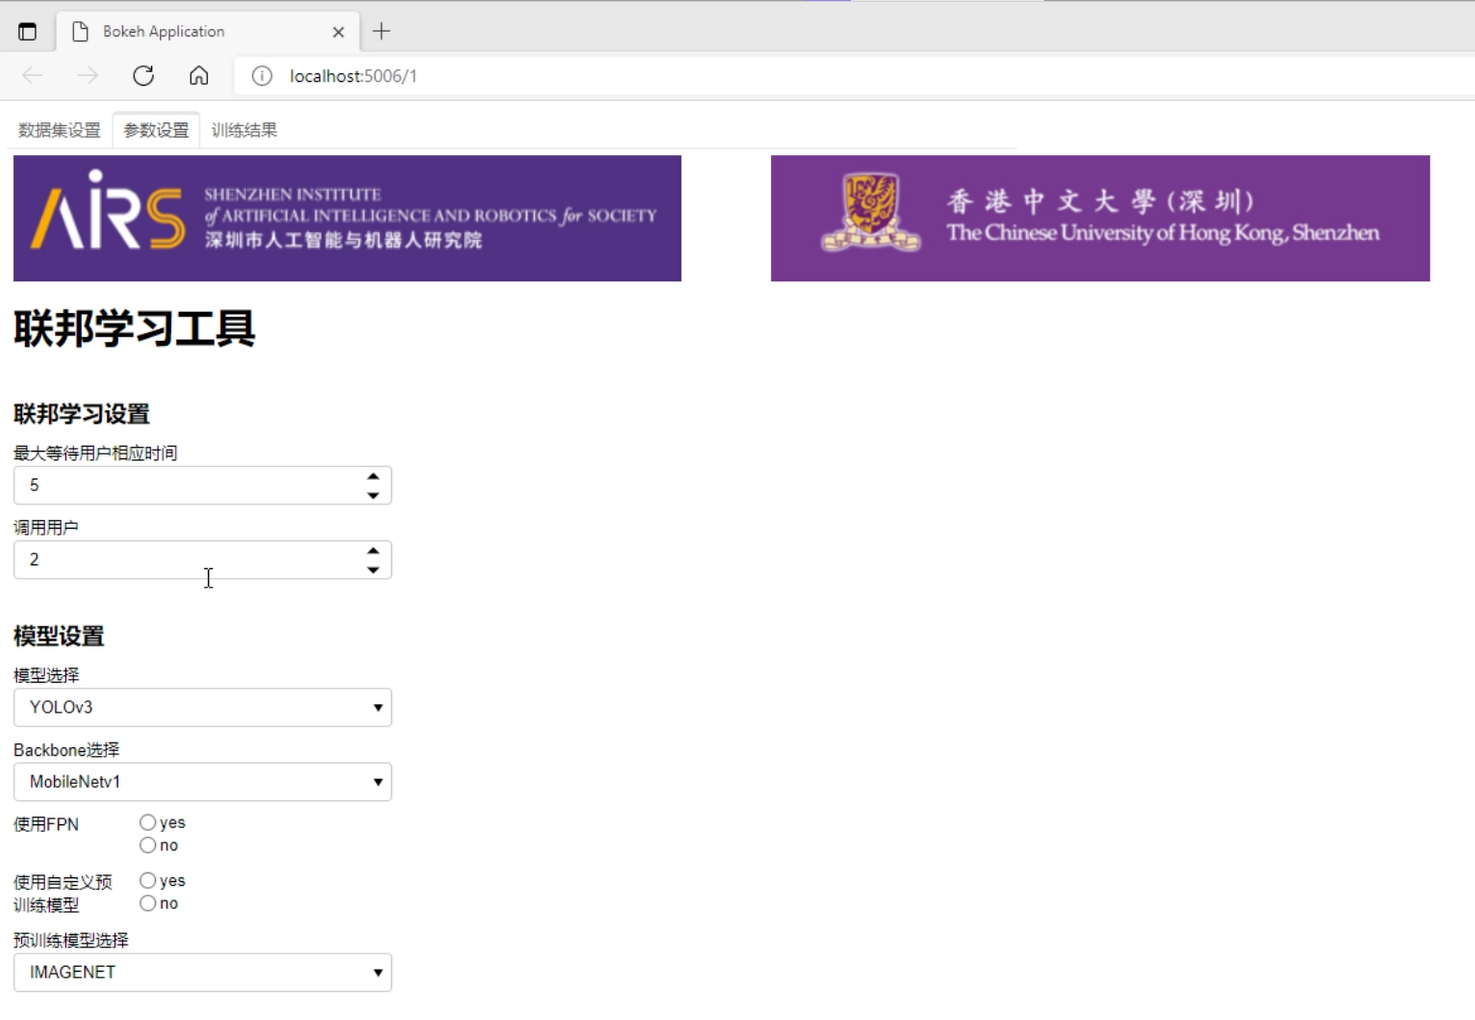This screenshot has width=1475, height=1020.
Task: Switch to the 训练结果 tab
Action: coord(243,129)
